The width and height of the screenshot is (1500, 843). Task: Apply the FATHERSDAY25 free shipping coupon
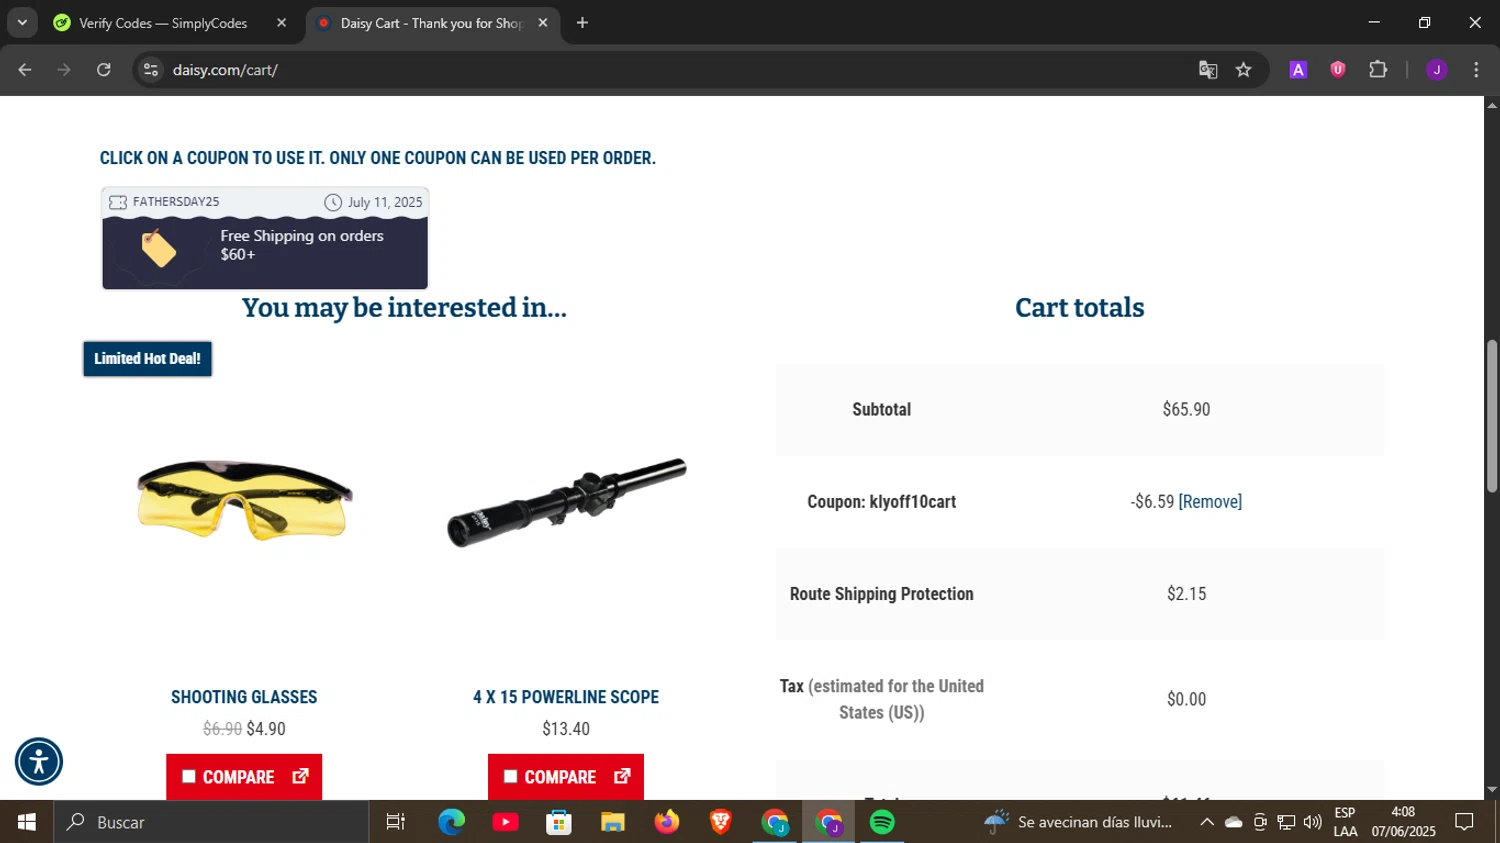point(265,238)
